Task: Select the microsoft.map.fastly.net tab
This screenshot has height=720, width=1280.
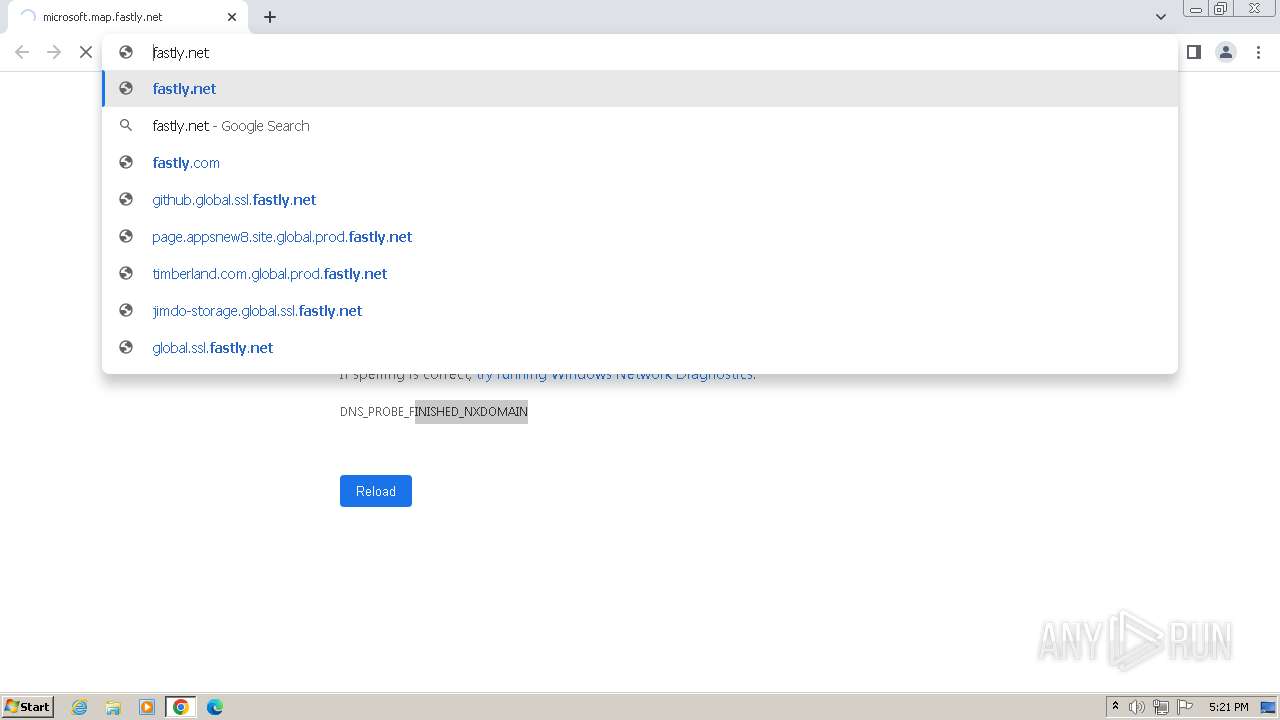Action: pos(128,17)
